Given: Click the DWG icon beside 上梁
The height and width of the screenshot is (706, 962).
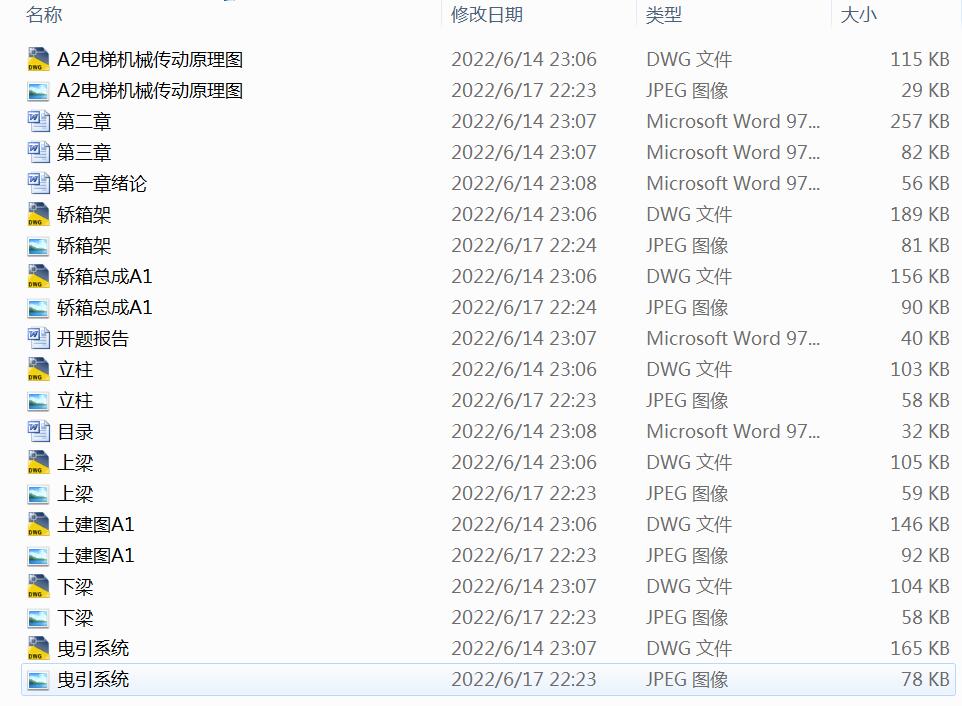Looking at the screenshot, I should (x=38, y=462).
